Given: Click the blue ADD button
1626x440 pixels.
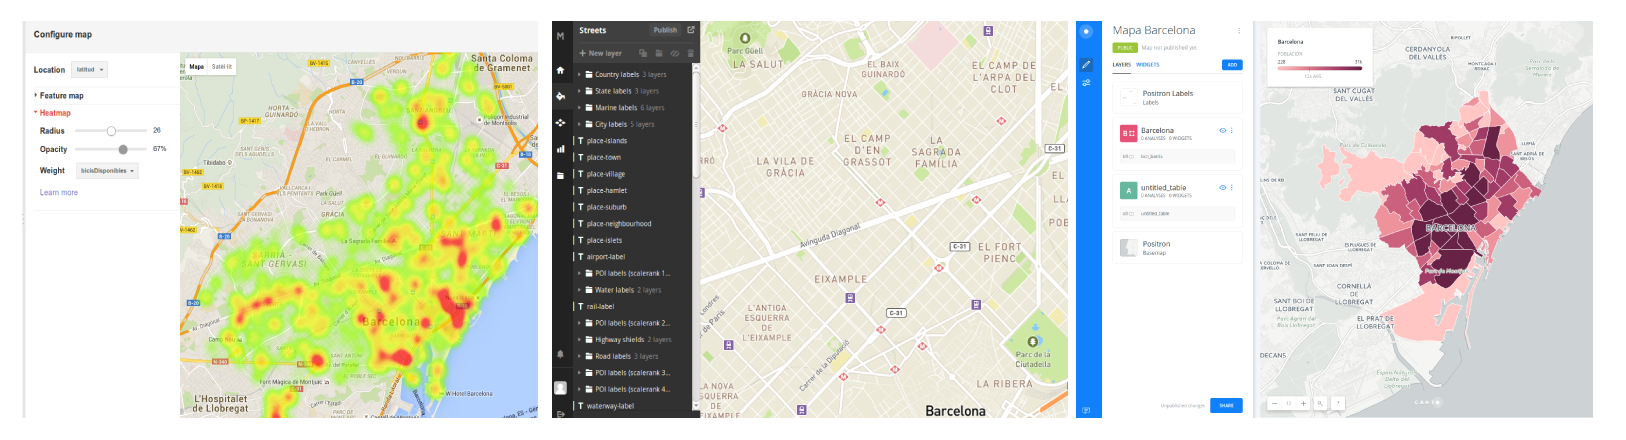Looking at the screenshot, I should [1232, 65].
